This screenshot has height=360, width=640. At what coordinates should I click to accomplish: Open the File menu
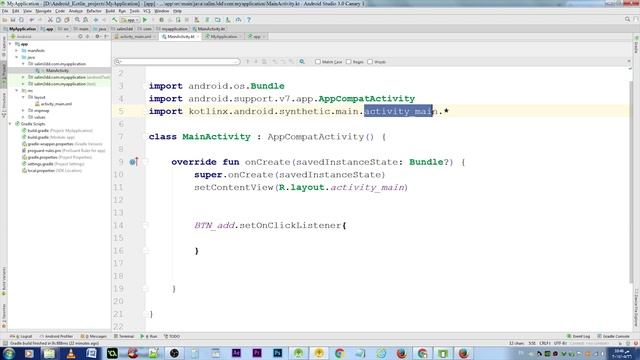click(x=4, y=11)
